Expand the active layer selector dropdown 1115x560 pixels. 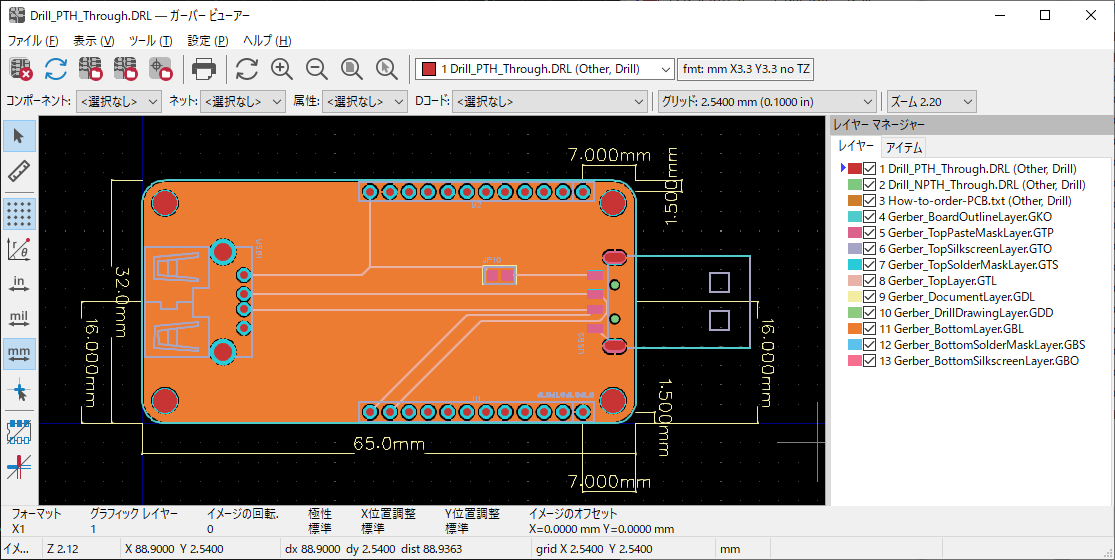pyautogui.click(x=666, y=69)
